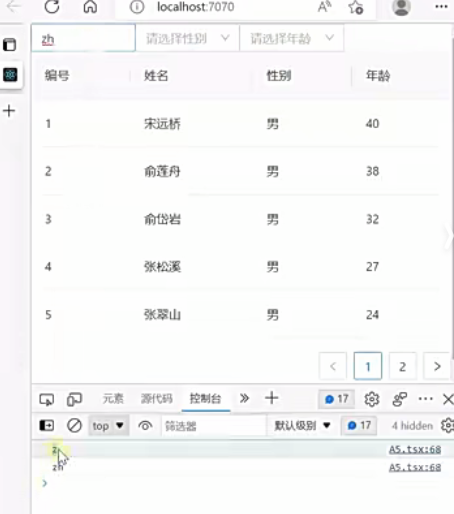Go to the next table page
This screenshot has width=454, height=514.
[437, 366]
